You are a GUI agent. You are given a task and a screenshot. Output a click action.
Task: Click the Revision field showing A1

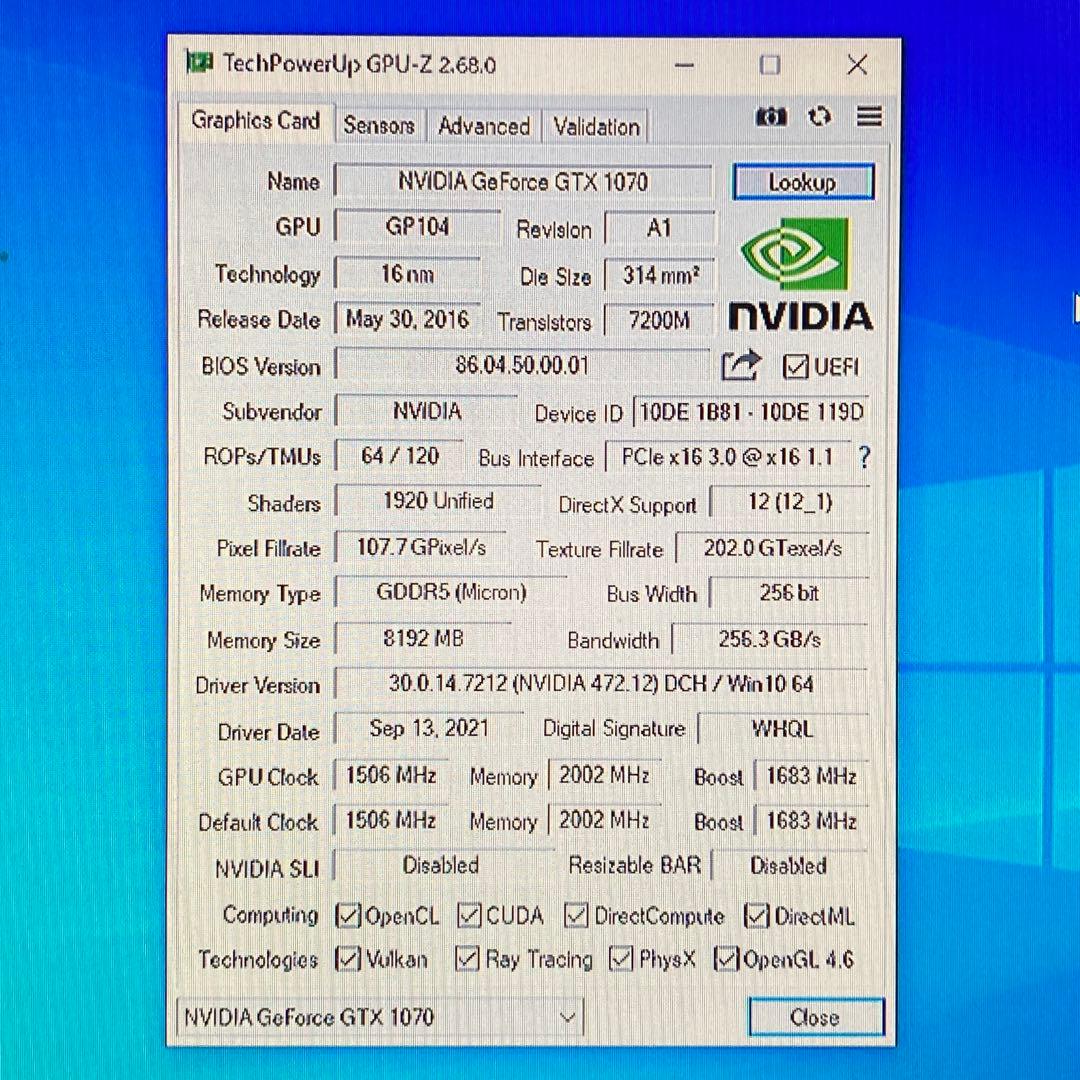660,228
